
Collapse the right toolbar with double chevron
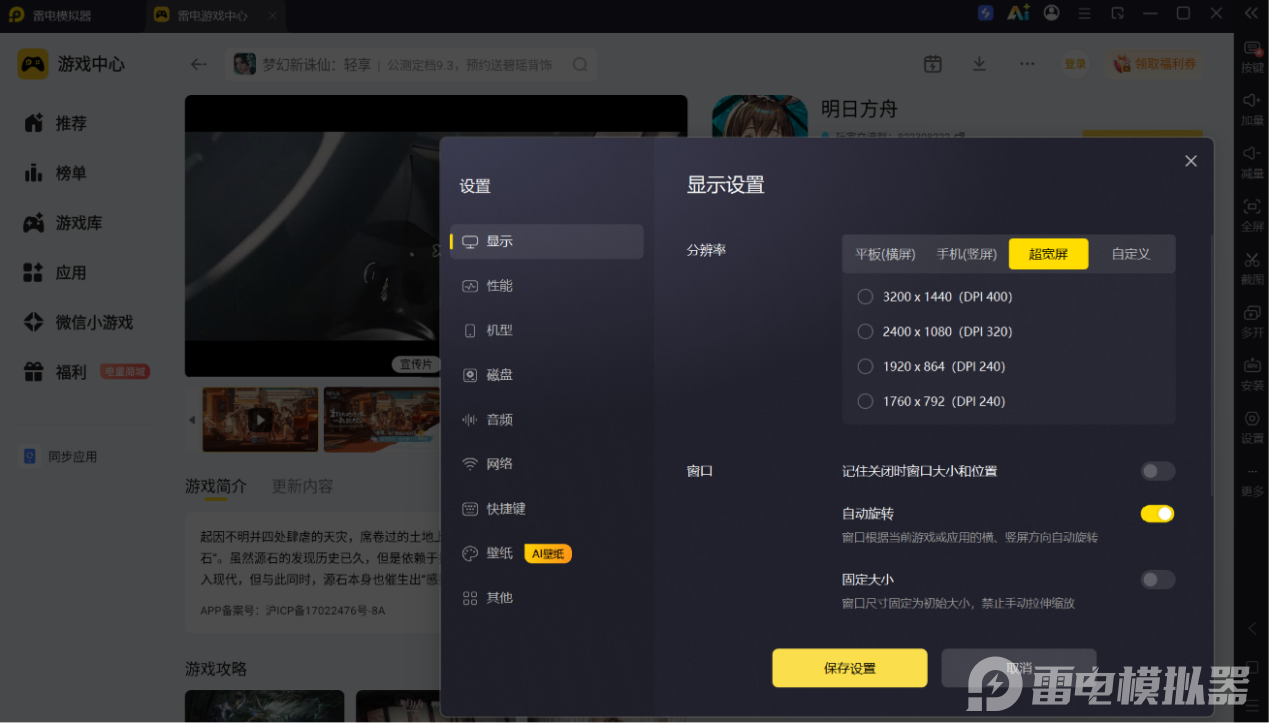(x=1251, y=13)
